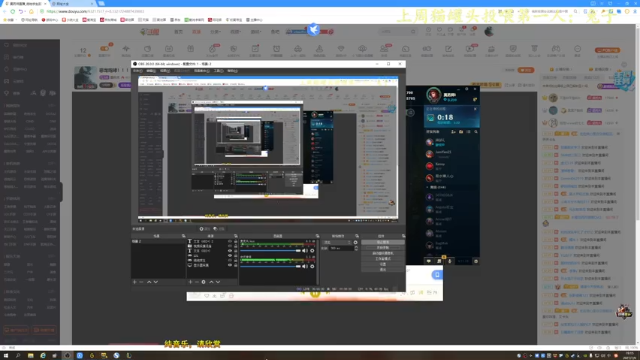Toggle lock on the third source row

tap(235, 251)
